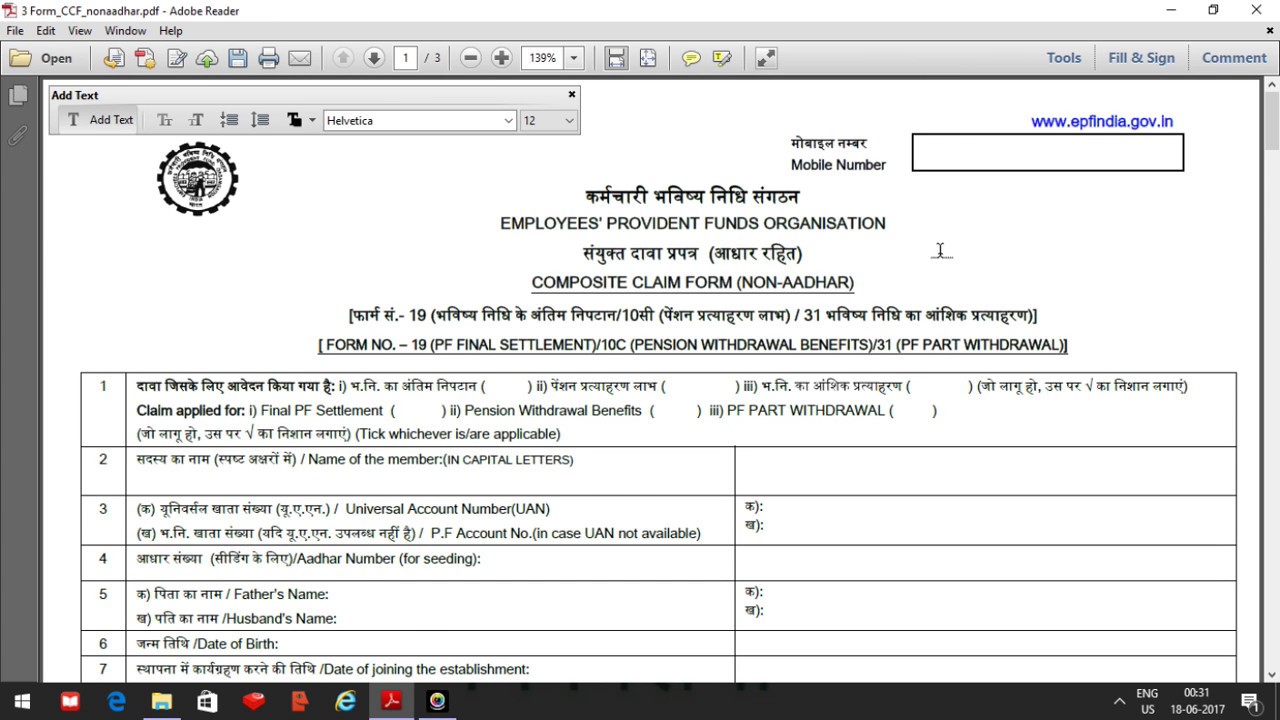Open the Window menu

pyautogui.click(x=125, y=31)
